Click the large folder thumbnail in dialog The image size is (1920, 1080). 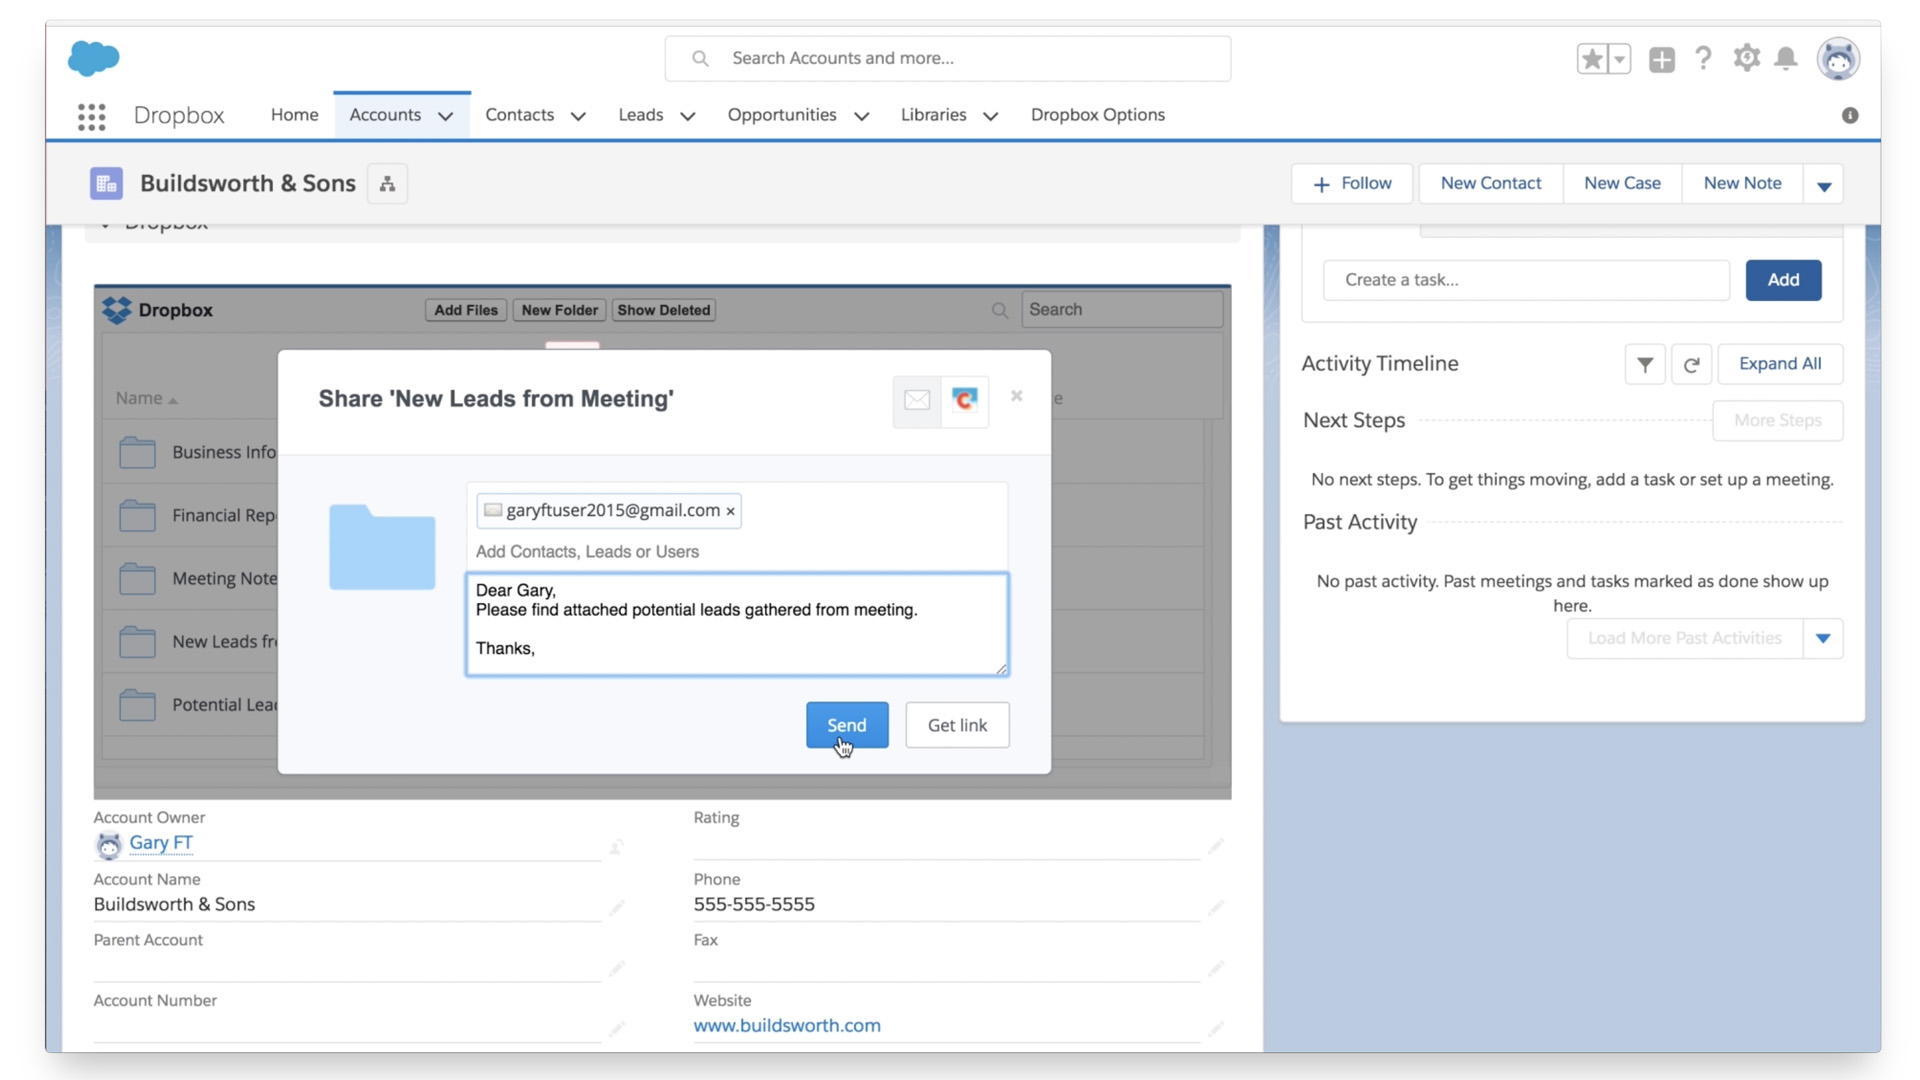[382, 547]
